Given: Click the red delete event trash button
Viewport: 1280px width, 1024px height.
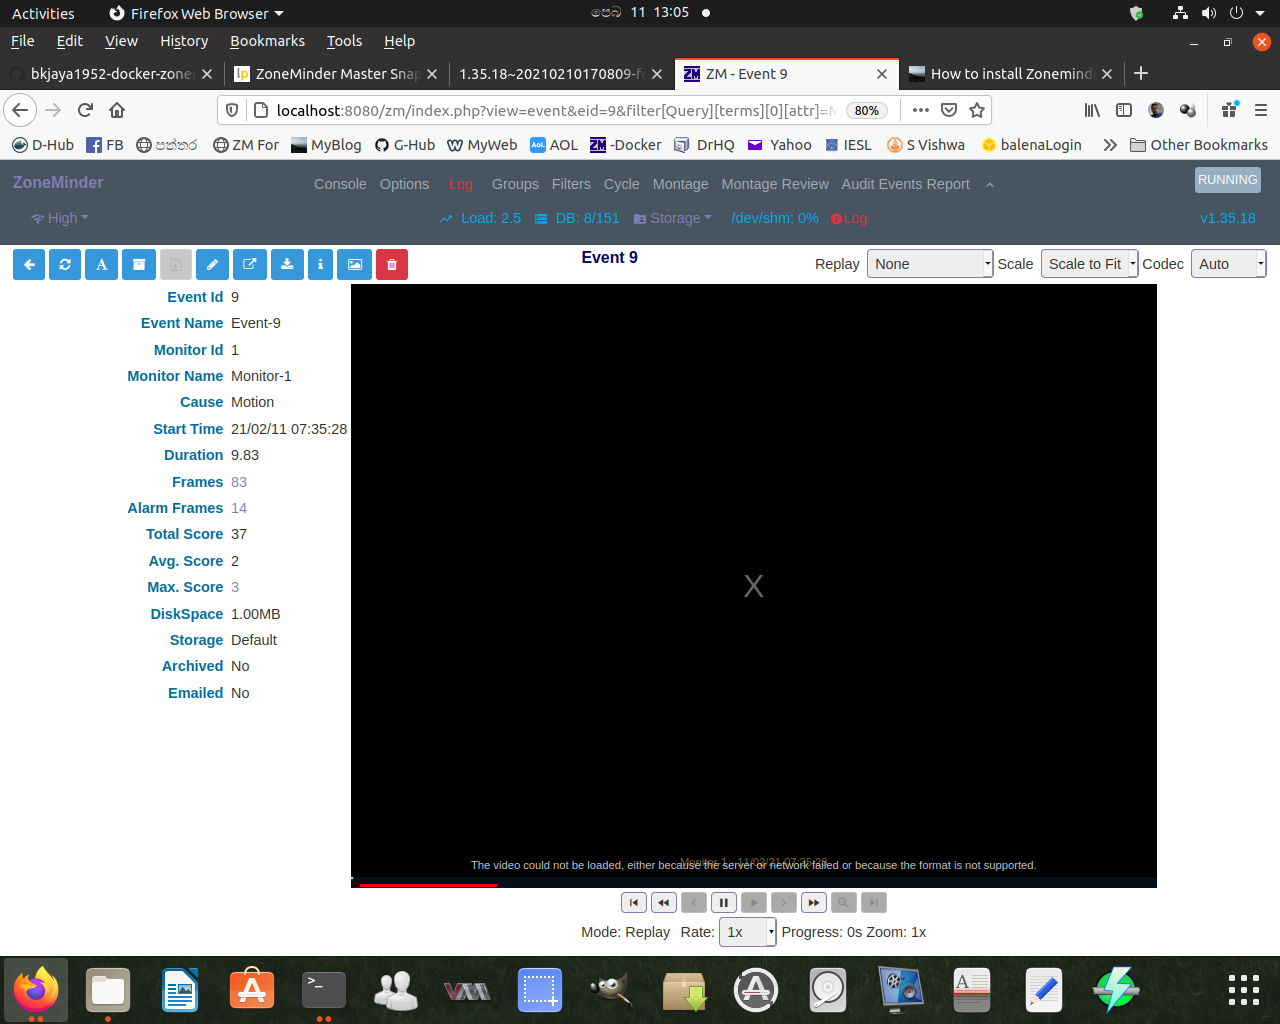Looking at the screenshot, I should coord(392,265).
